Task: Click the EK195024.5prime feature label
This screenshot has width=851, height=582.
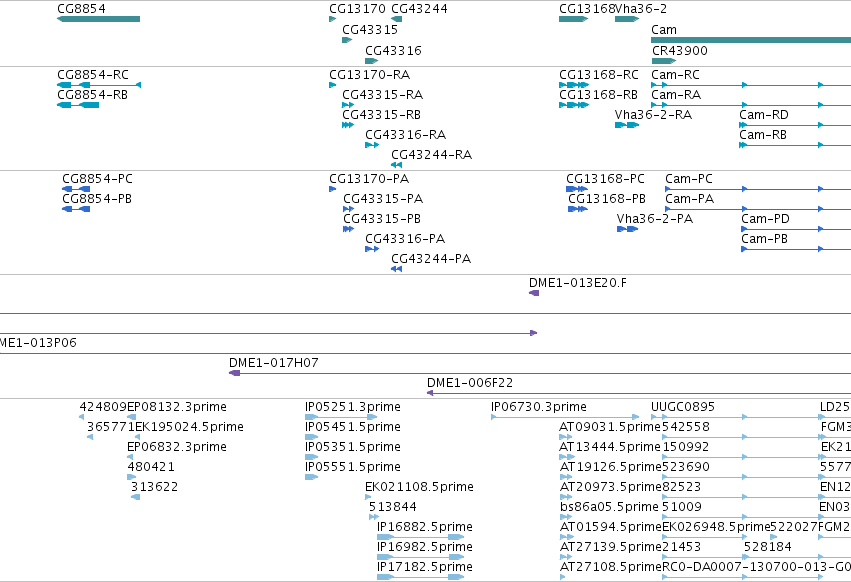Action: (189, 427)
